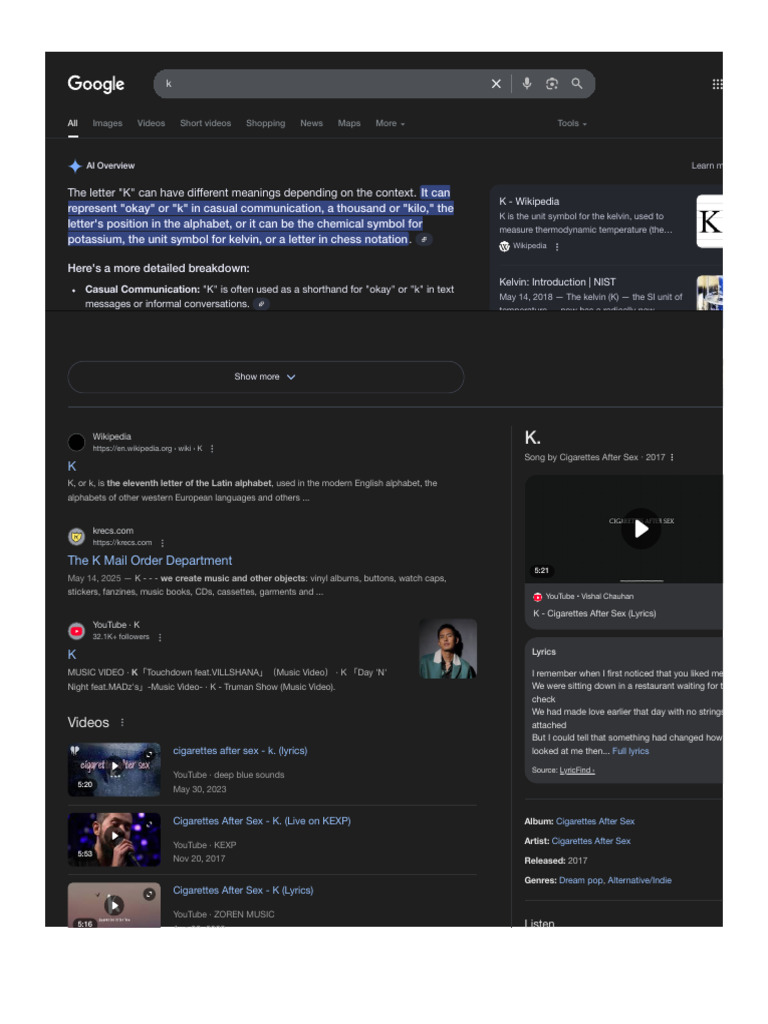
Task: Click the link chip after chess notation sentence
Action: pos(424,240)
